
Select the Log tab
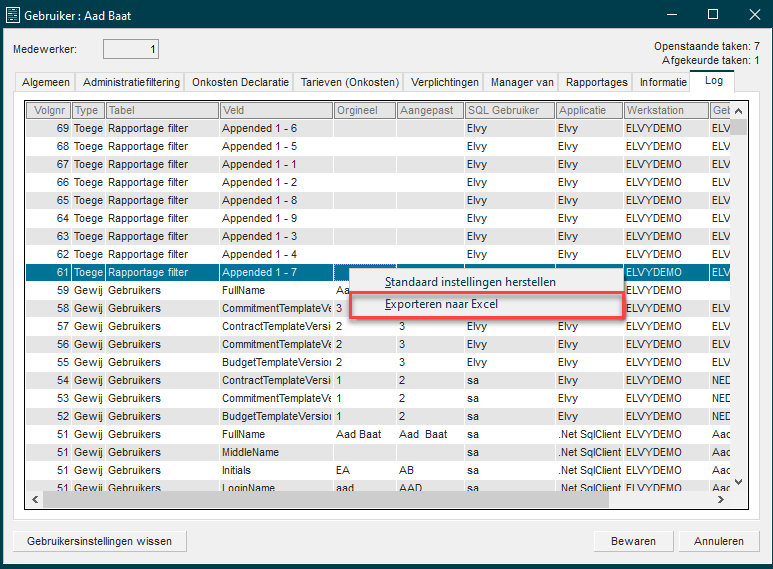click(x=713, y=81)
